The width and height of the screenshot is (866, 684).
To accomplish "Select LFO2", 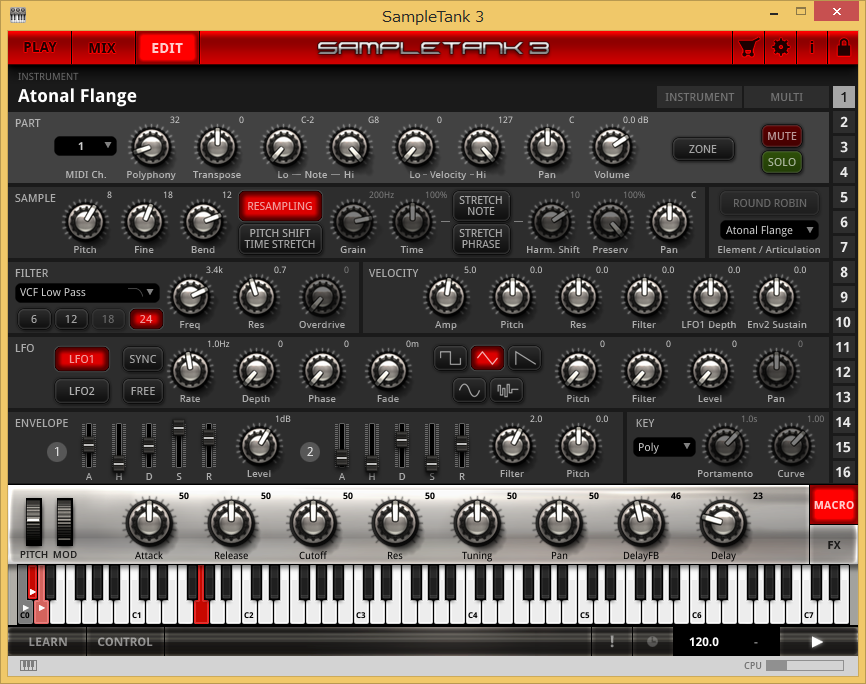I will [82, 391].
